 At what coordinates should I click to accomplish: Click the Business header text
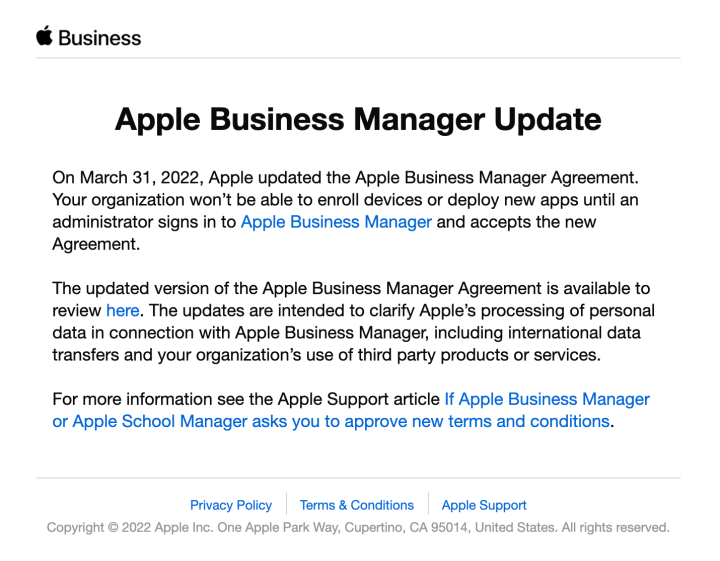pos(100,38)
